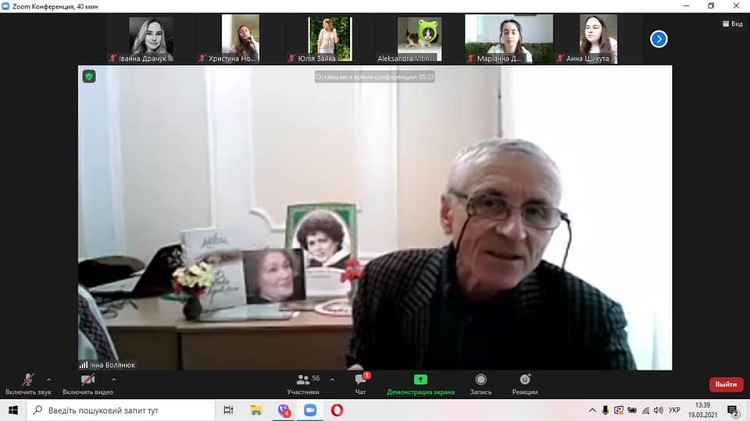
Task: Open Реакции reactions menu
Action: pos(524,383)
